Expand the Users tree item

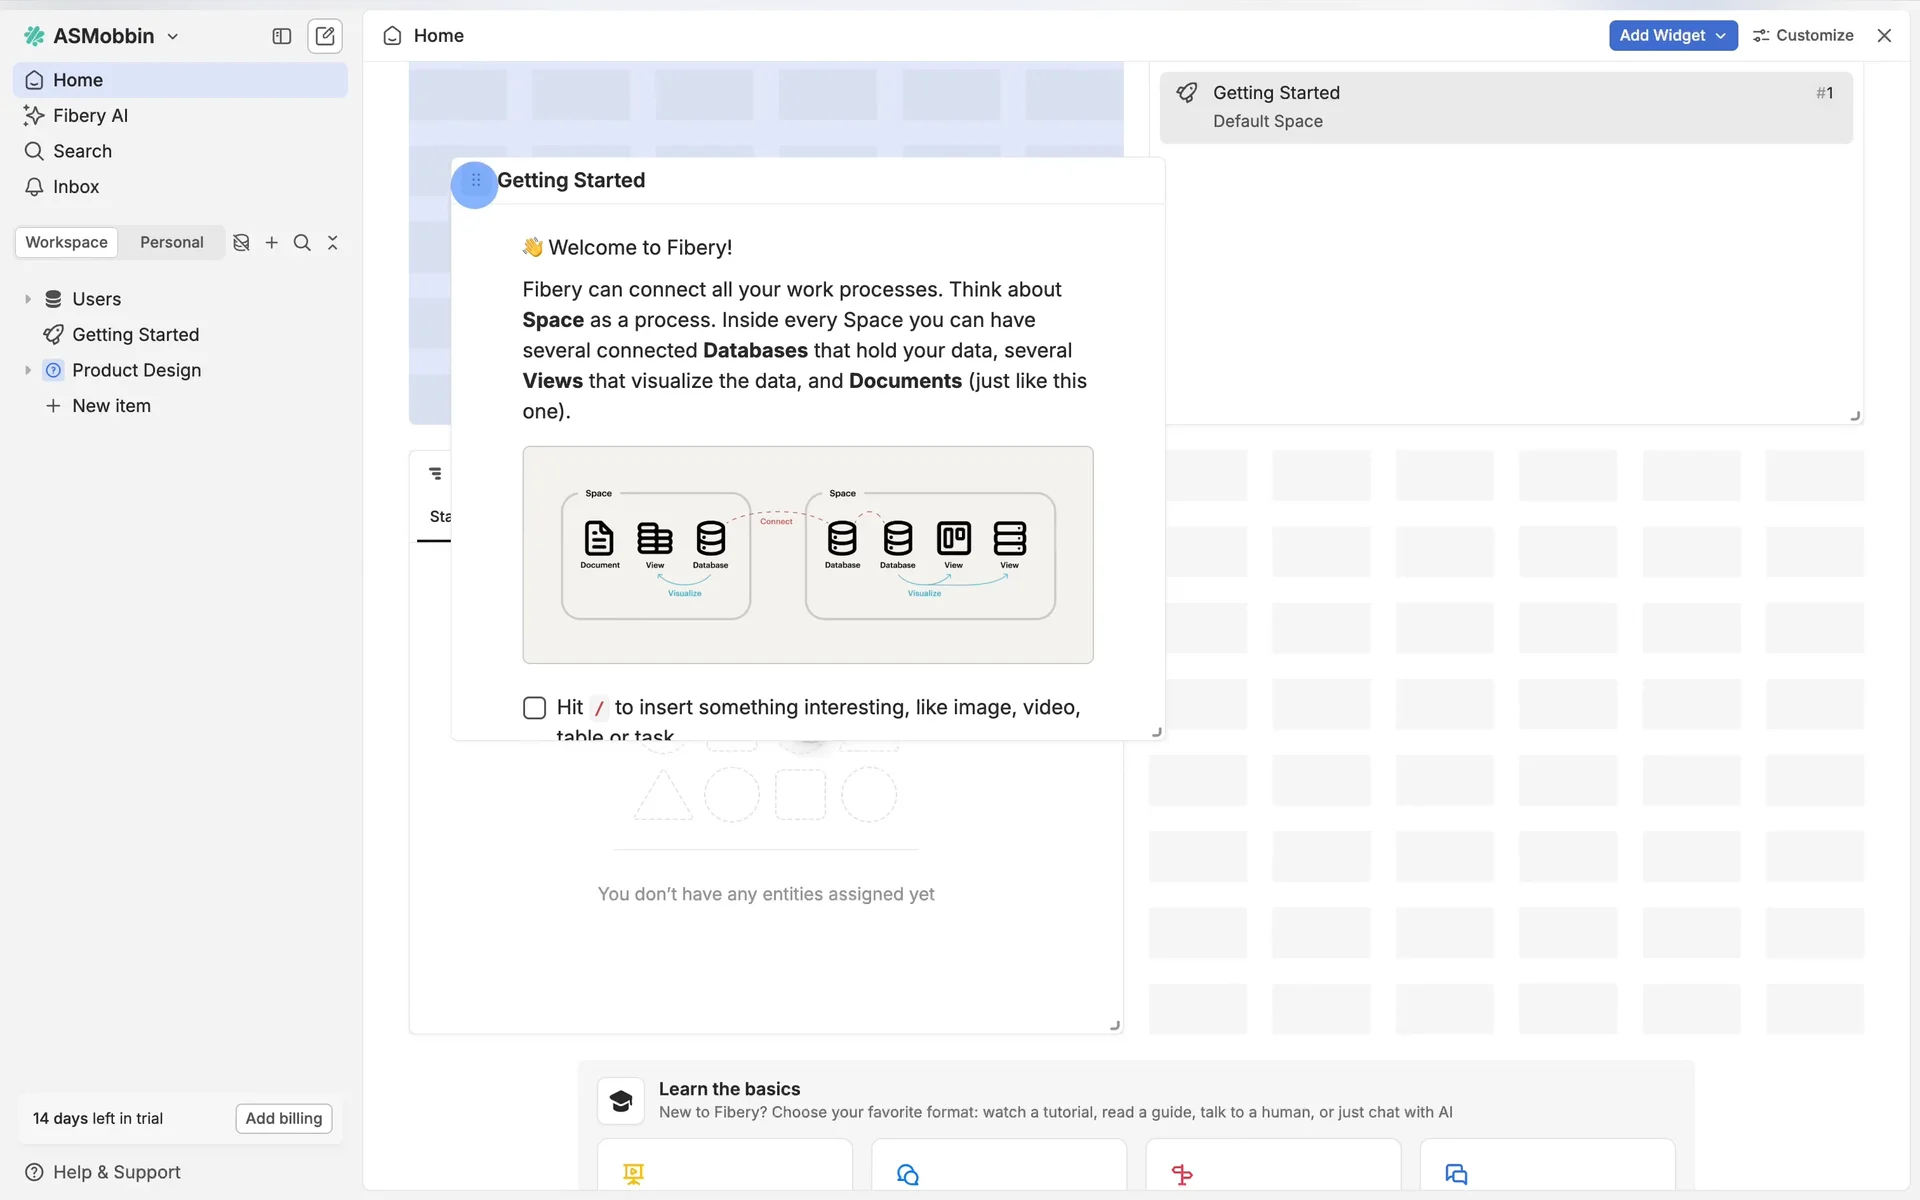pos(28,299)
